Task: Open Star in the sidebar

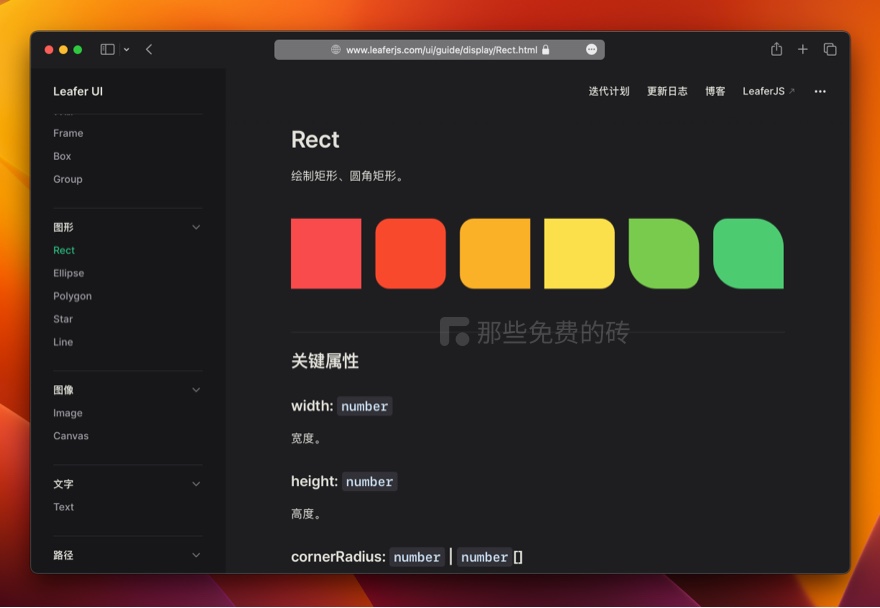Action: pyautogui.click(x=63, y=319)
